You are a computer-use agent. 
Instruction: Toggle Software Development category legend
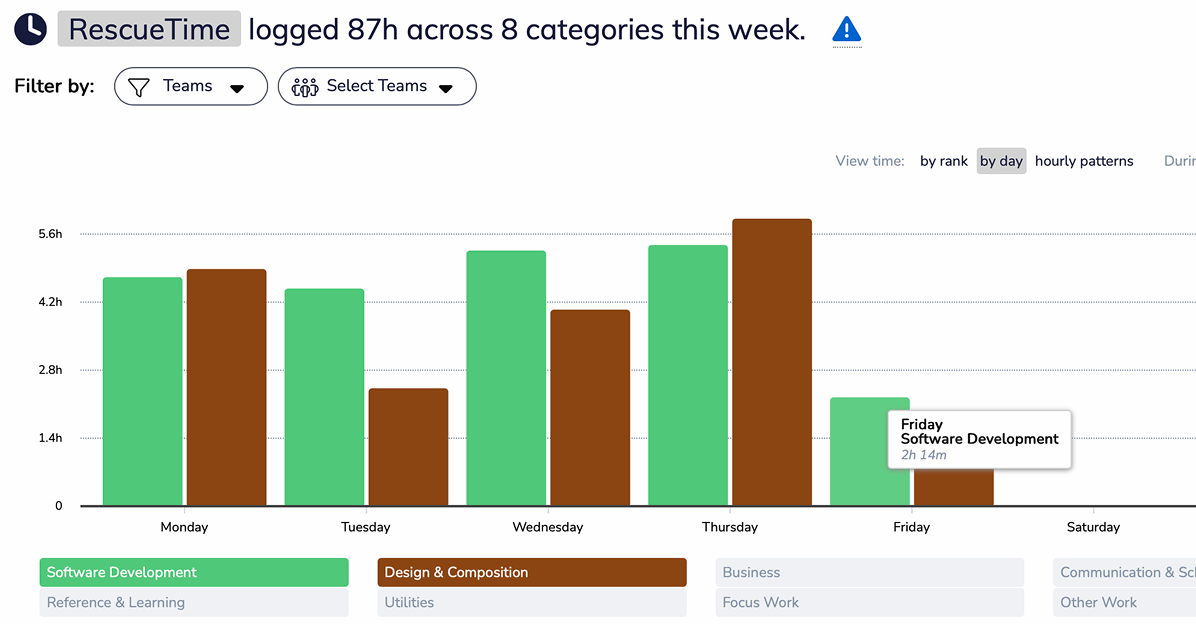click(x=194, y=572)
